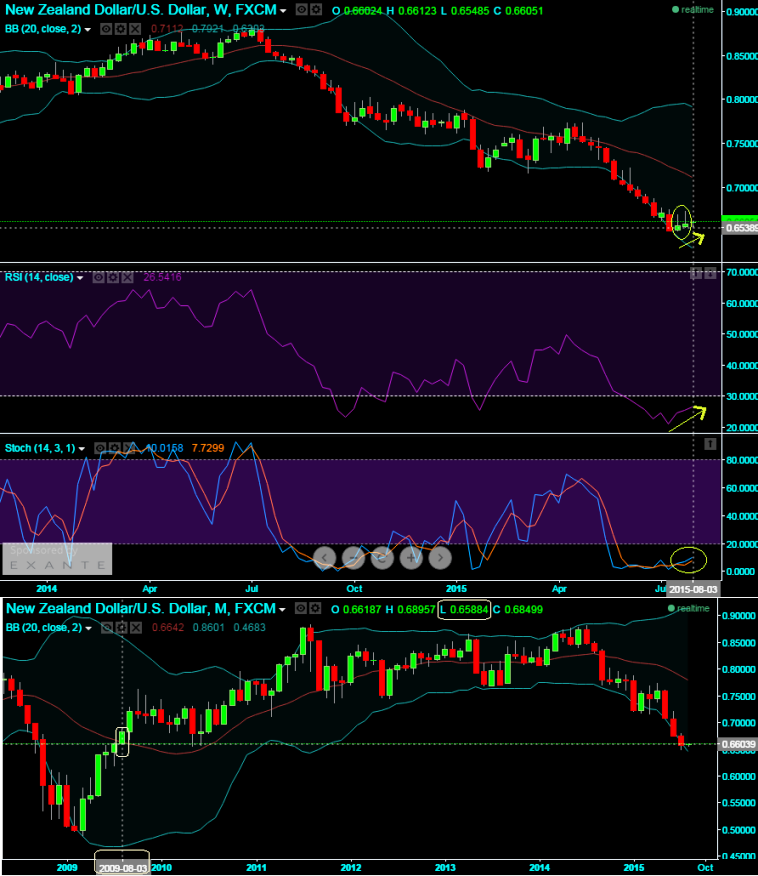The image size is (758, 876).
Task: Open weekly NZD/USD symbol title dropdown
Action: click(x=284, y=11)
